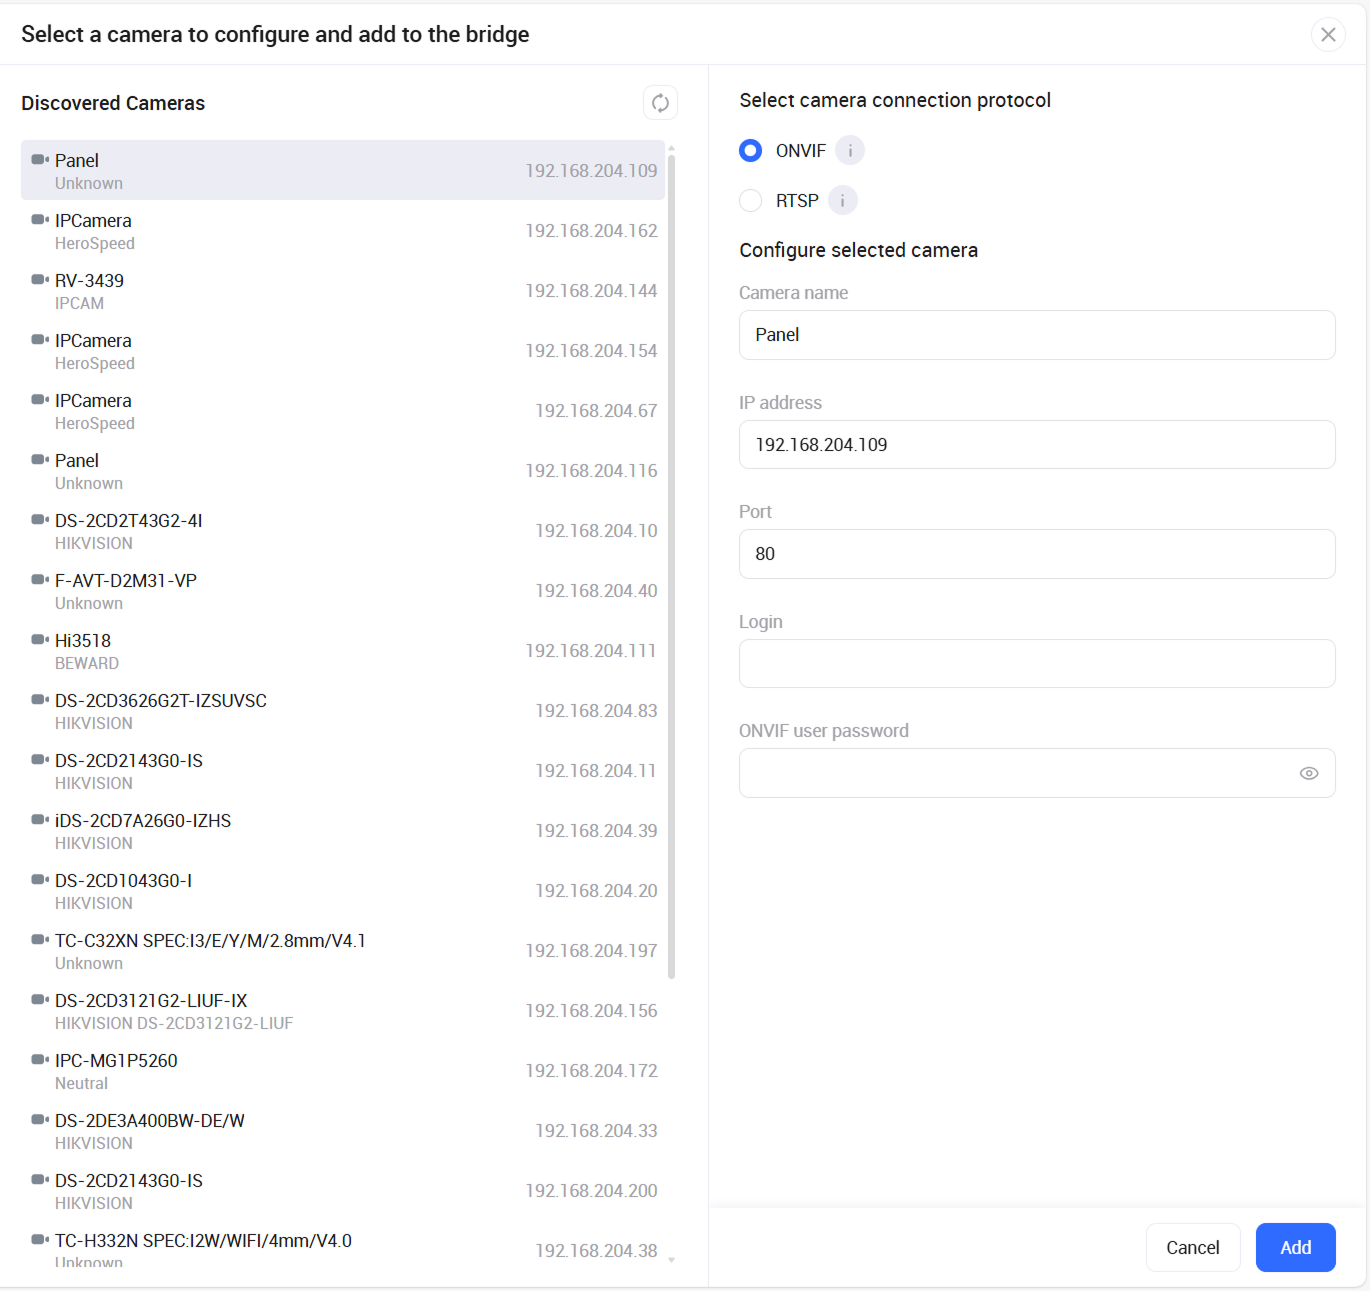This screenshot has height=1291, width=1370.
Task: Click the Cancel button
Action: [1192, 1247]
